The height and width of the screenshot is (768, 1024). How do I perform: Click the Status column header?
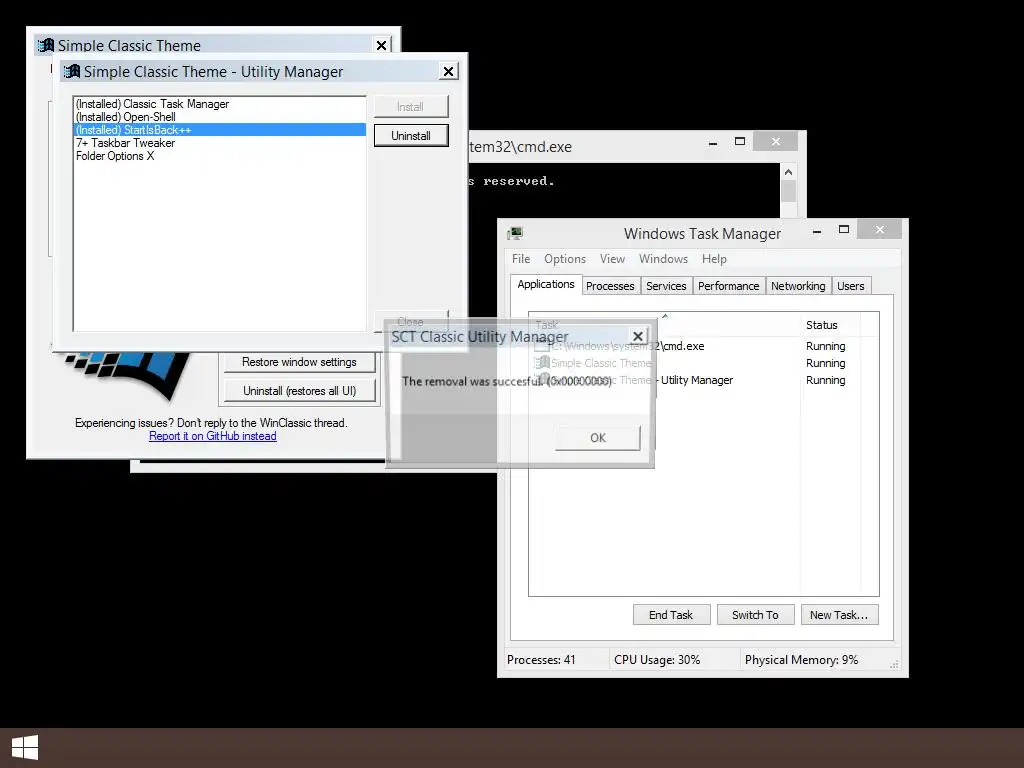829,325
